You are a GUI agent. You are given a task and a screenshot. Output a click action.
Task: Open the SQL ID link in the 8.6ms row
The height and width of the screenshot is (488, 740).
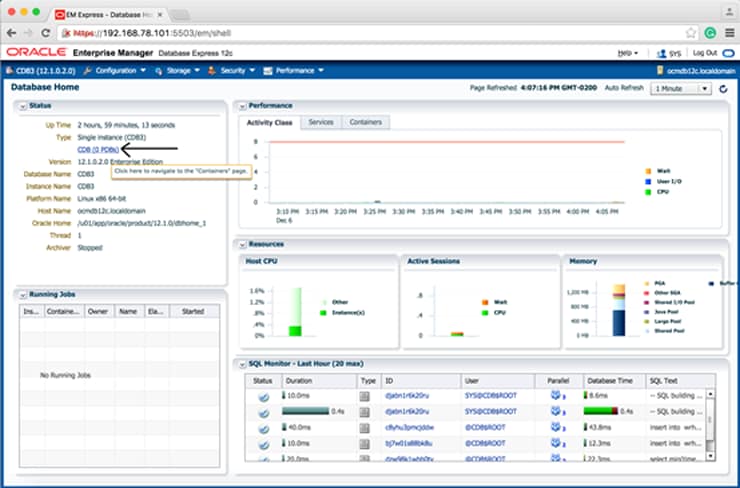[407, 395]
